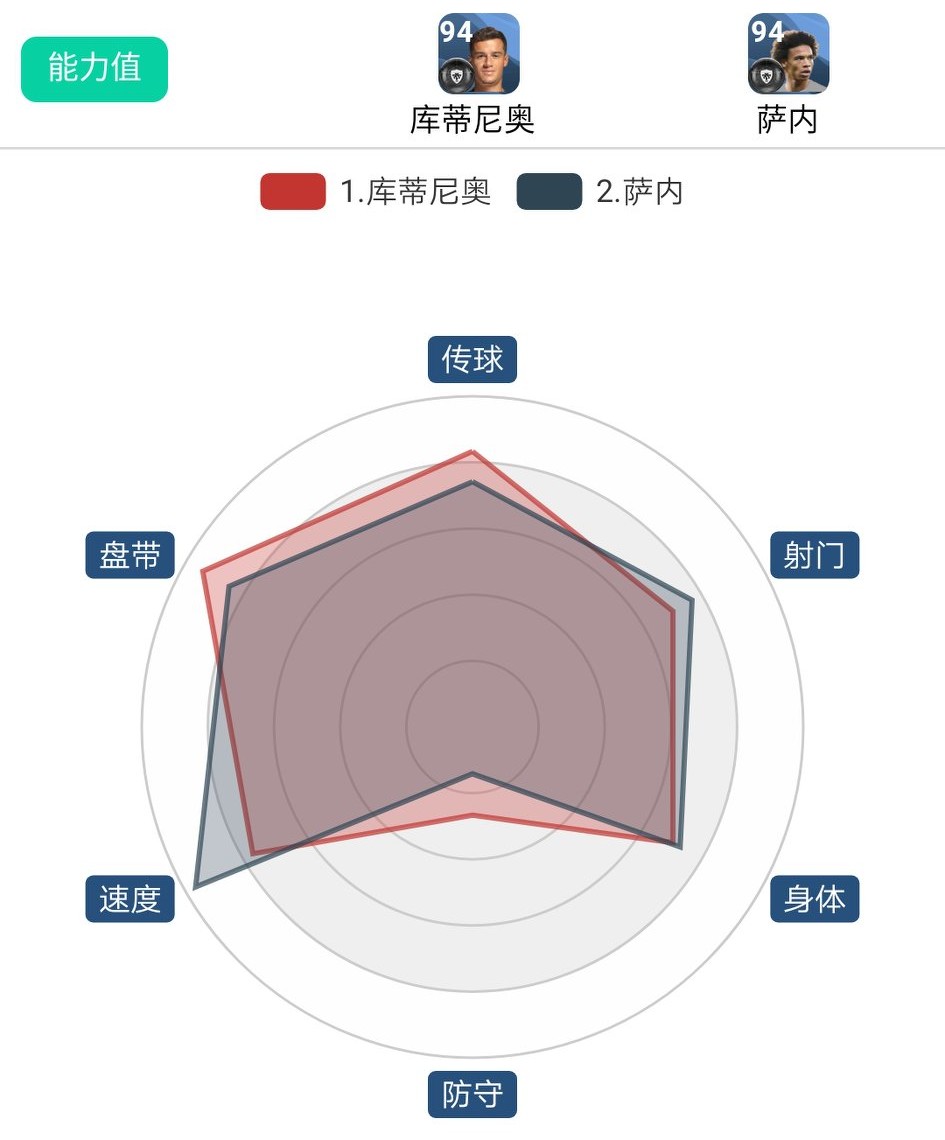Click 萨内's 速度 vertex on the radar chart
Screen dimensions: 945x1140
[x=196, y=886]
